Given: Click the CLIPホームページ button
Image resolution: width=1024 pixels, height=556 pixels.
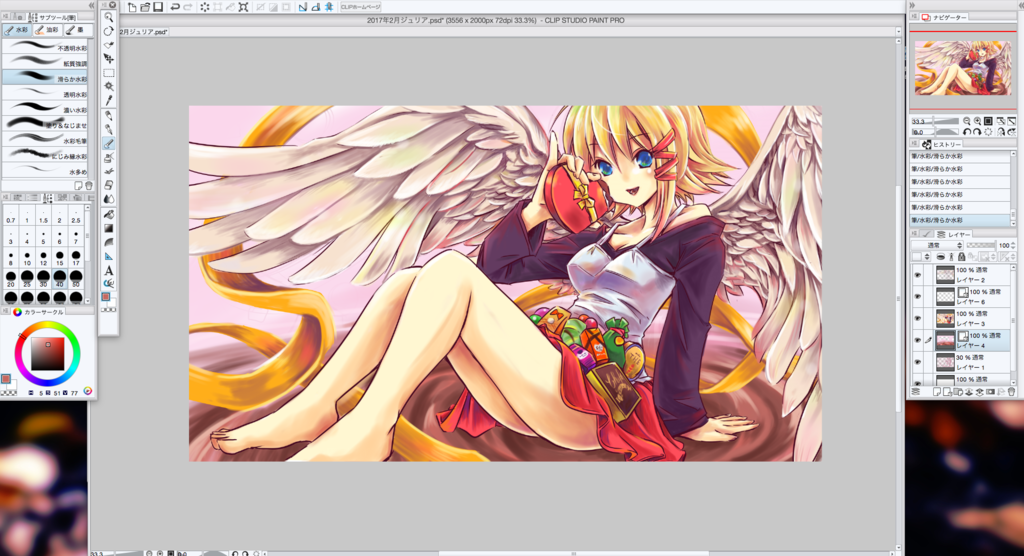Looking at the screenshot, I should 360,7.
